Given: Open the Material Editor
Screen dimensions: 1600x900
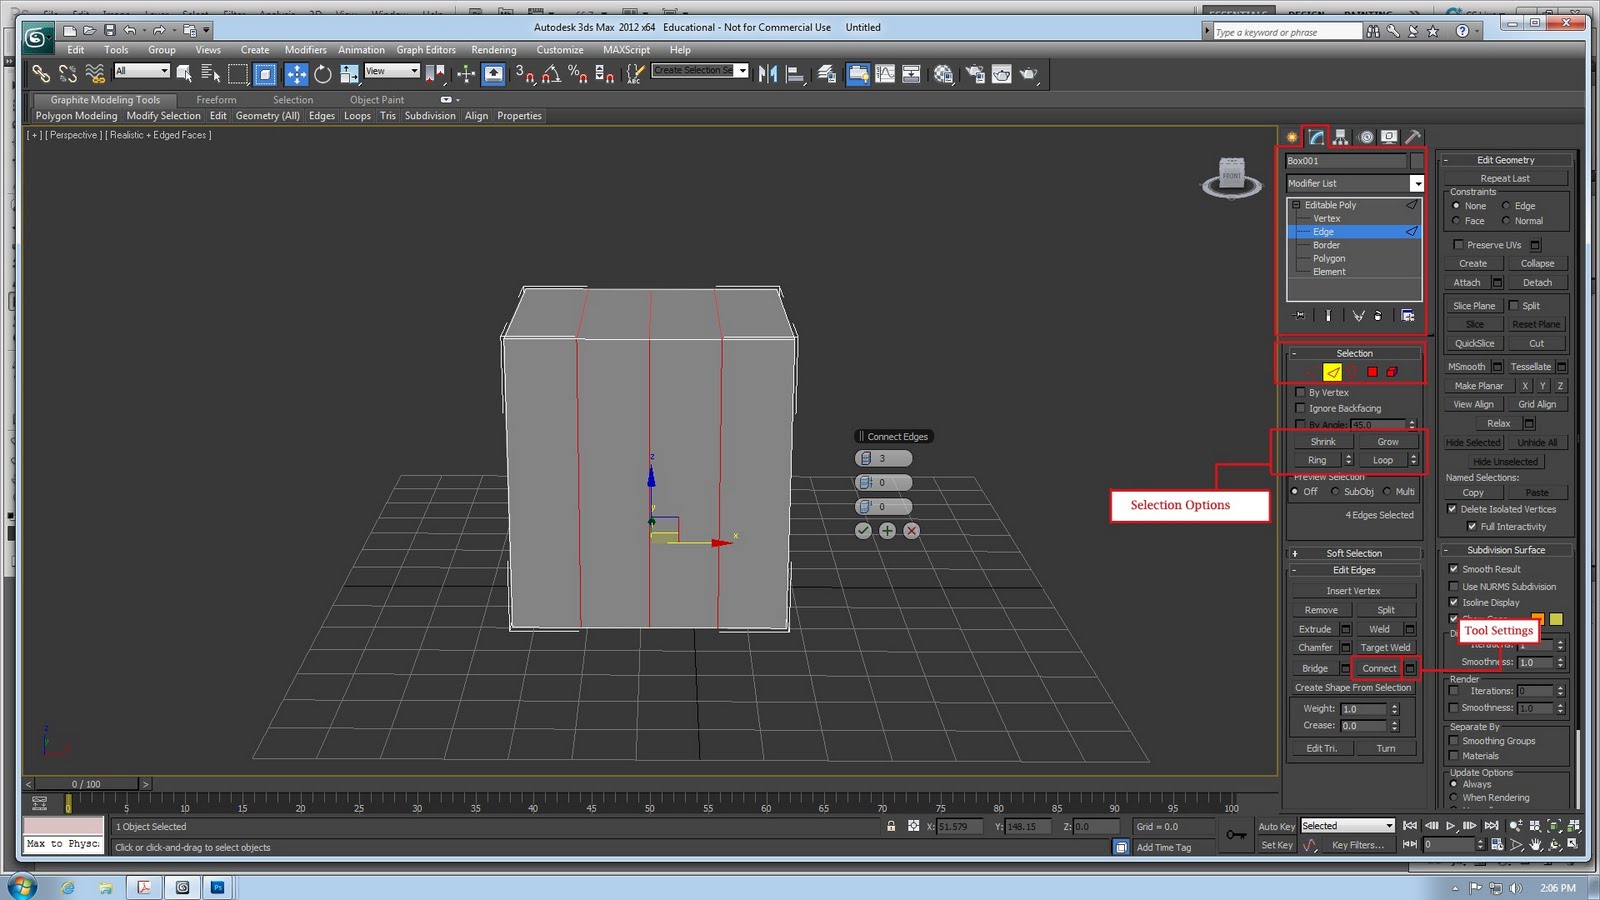Looking at the screenshot, I should [943, 73].
